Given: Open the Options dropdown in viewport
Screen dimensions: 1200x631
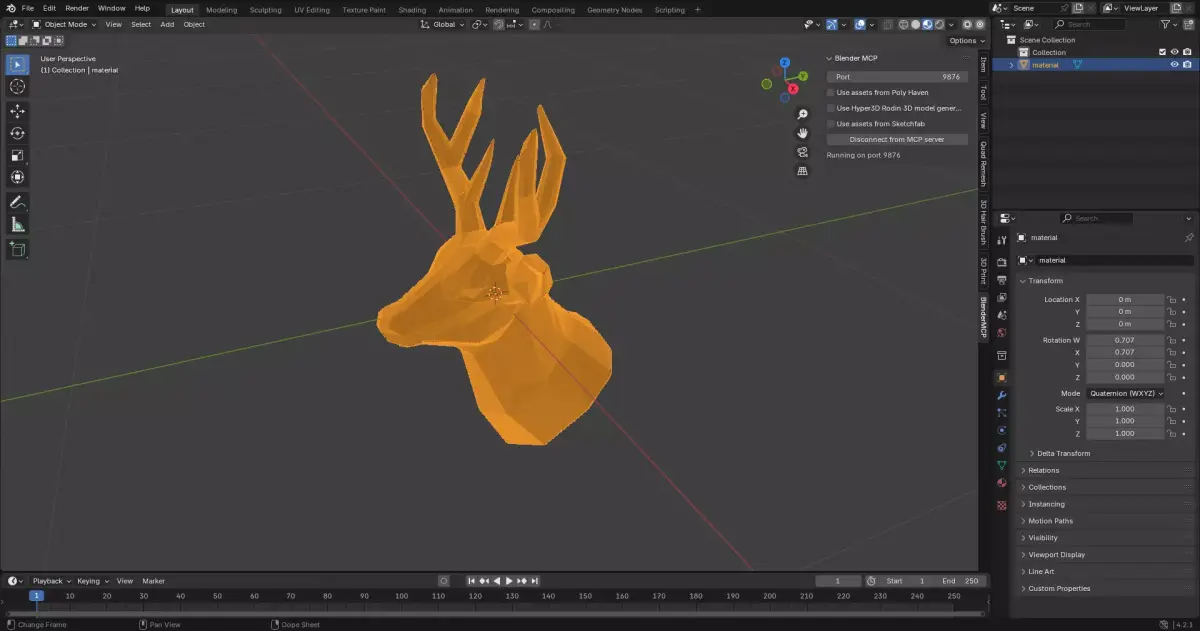Looking at the screenshot, I should tap(966, 40).
